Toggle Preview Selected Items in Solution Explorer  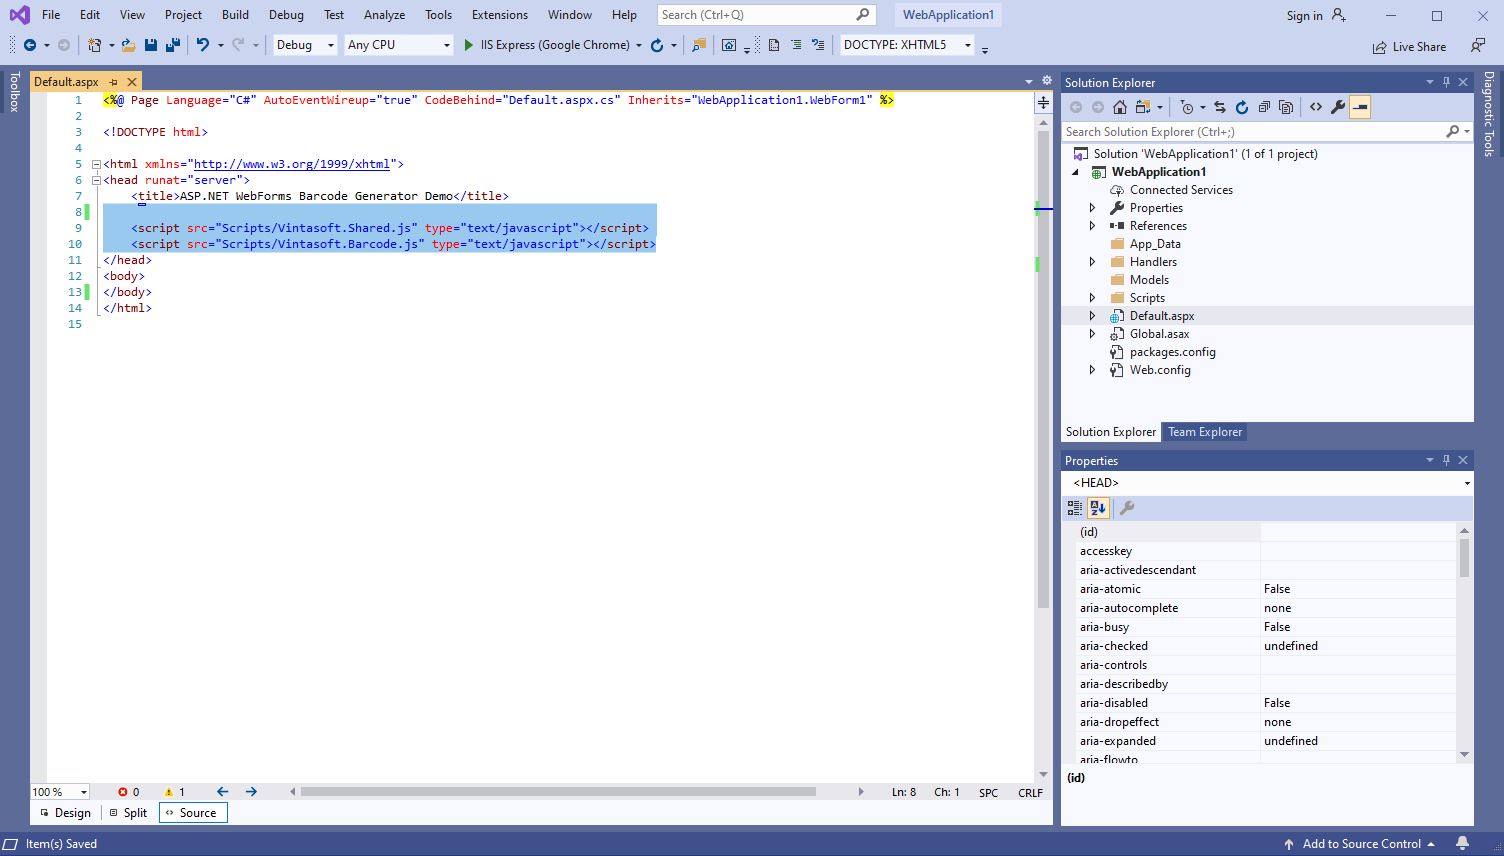(1360, 107)
